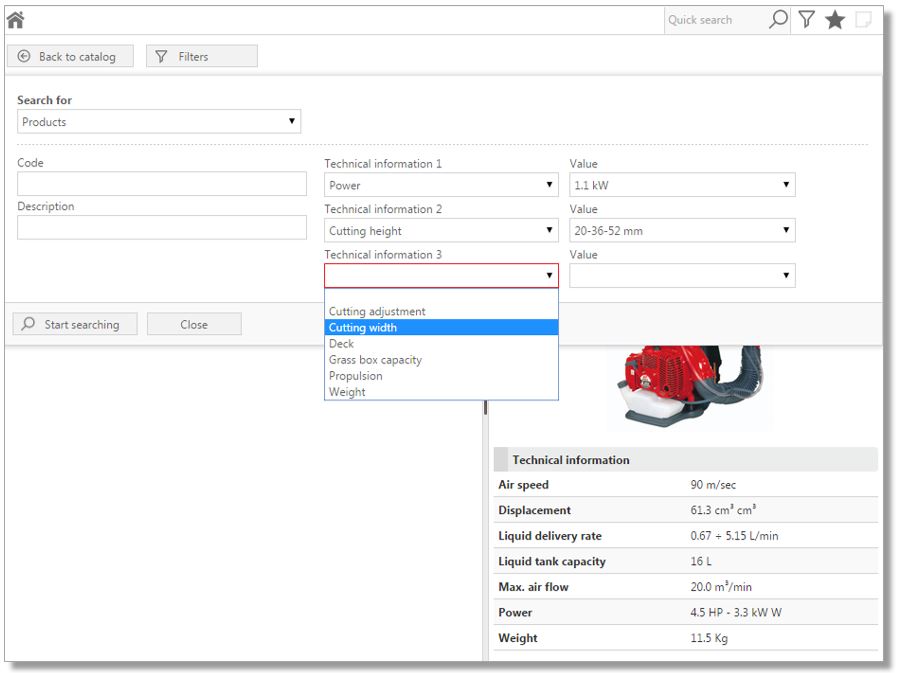Open the filter funnel icon in top bar
The image size is (898, 673).
pyautogui.click(x=806, y=19)
